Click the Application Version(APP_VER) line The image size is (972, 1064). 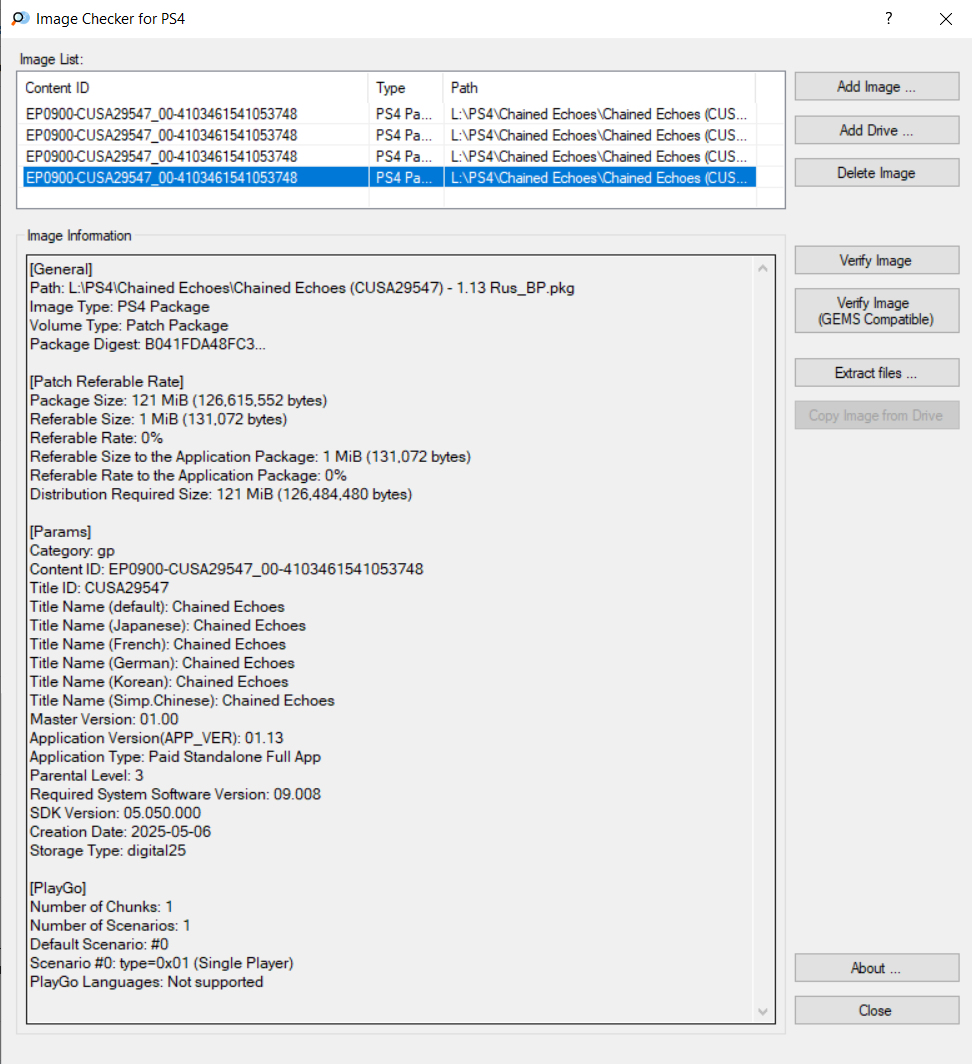[x=157, y=738]
